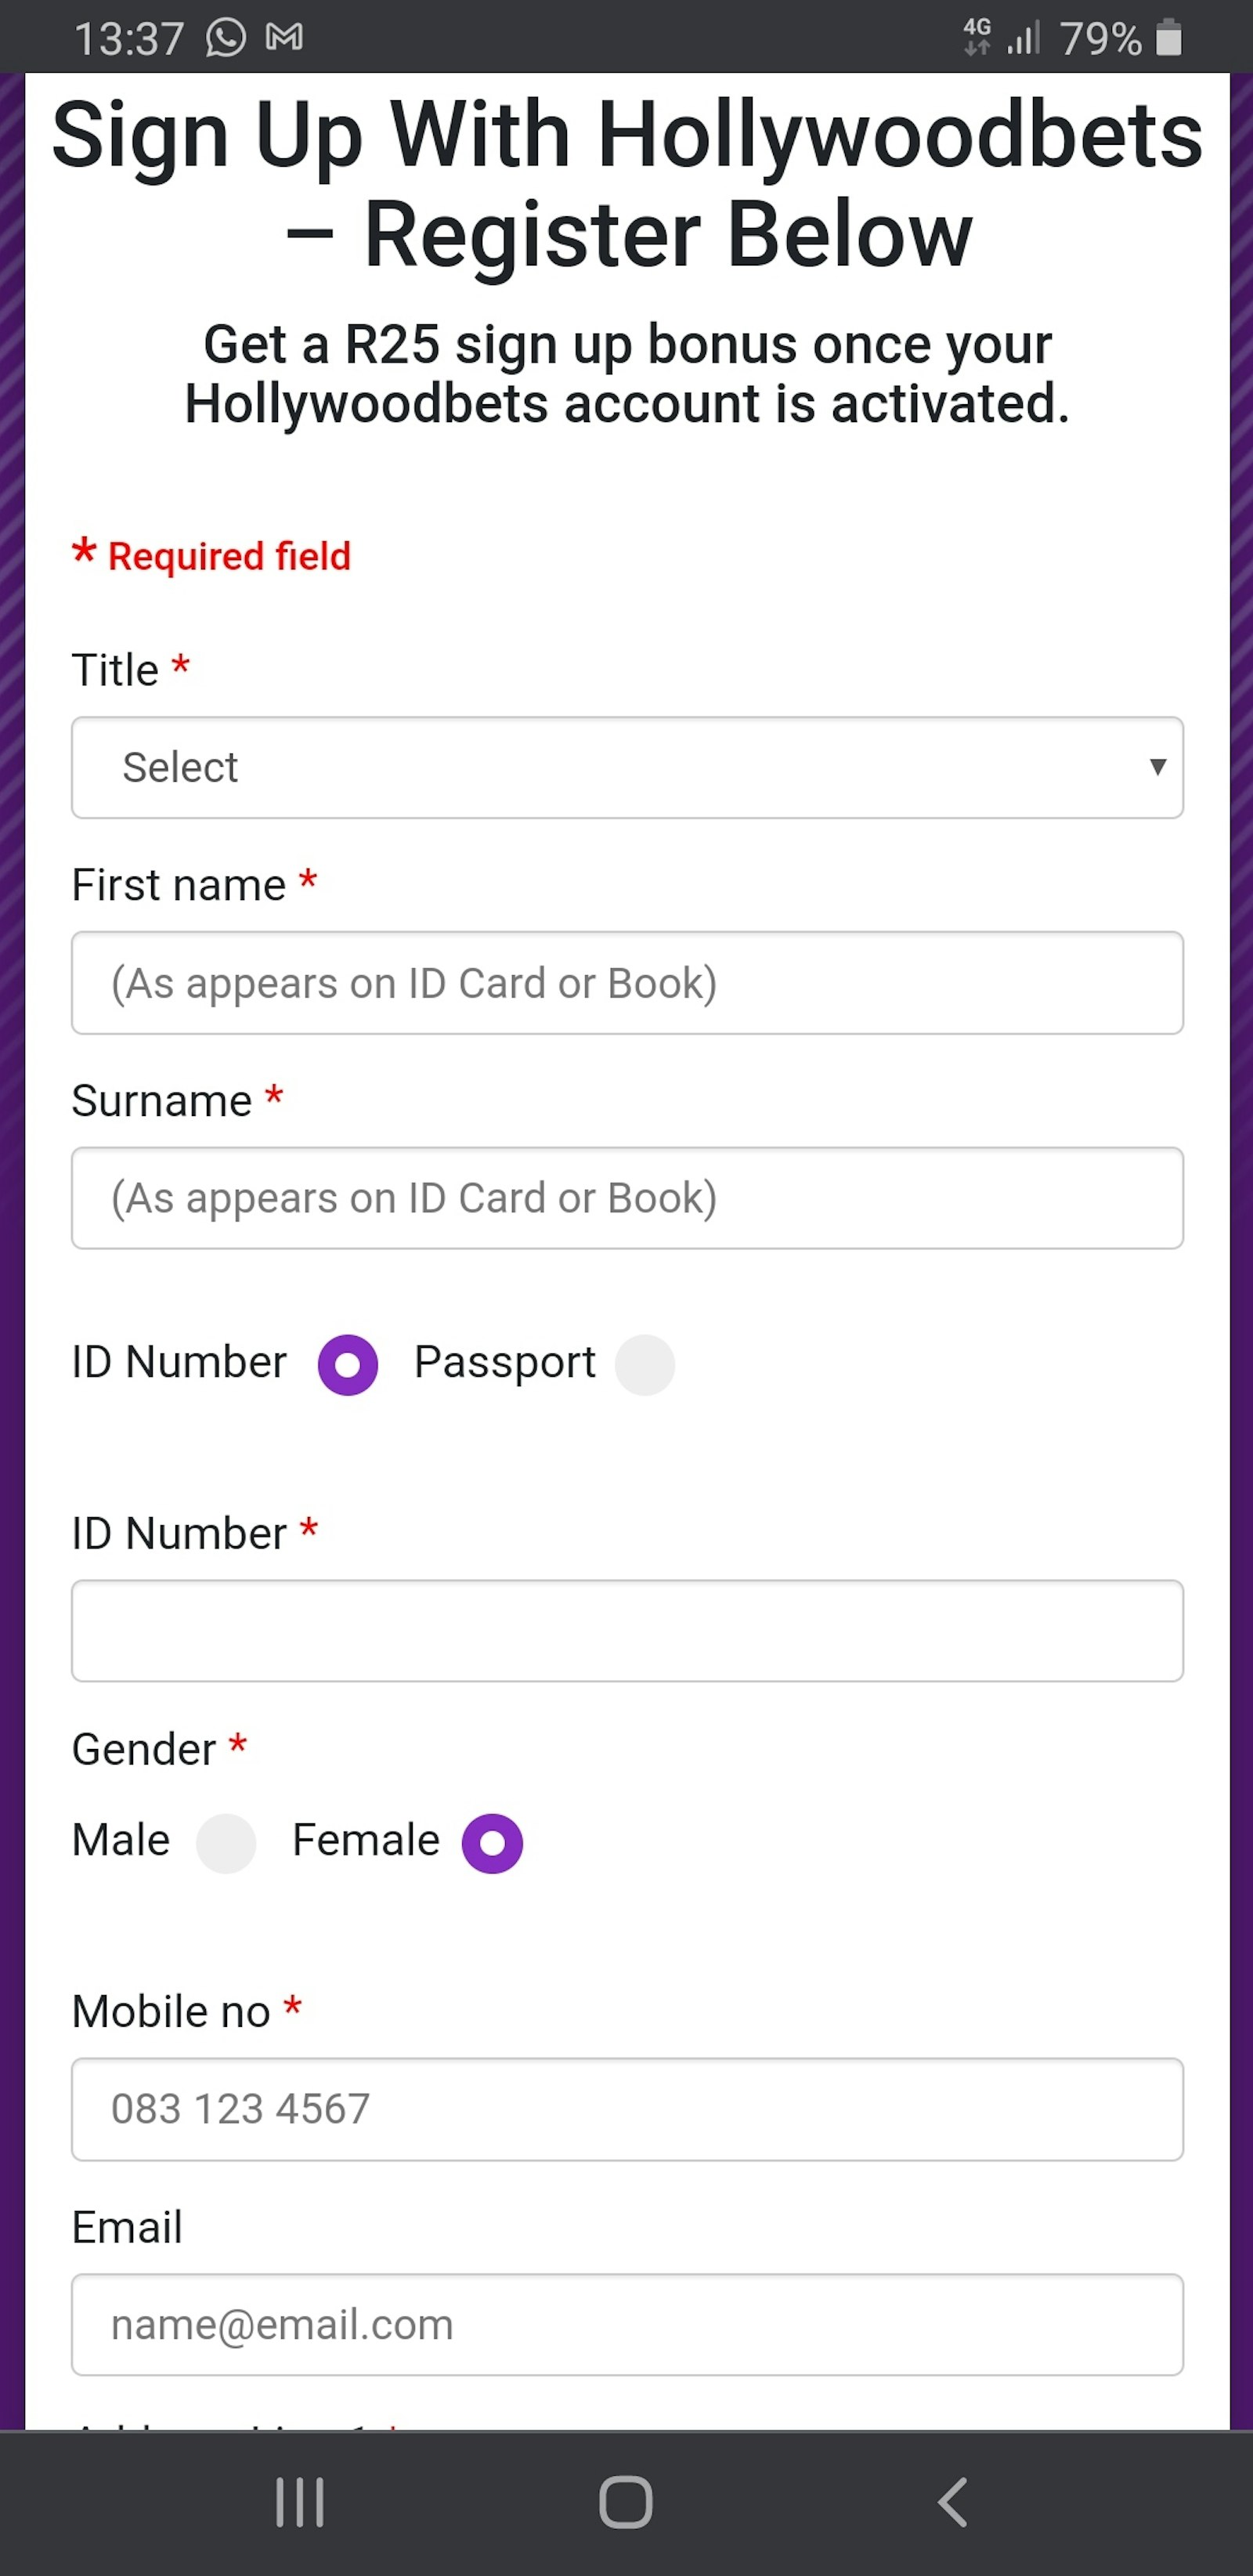Tap the Mobile no input field
This screenshot has height=2576, width=1253.
(x=627, y=2109)
